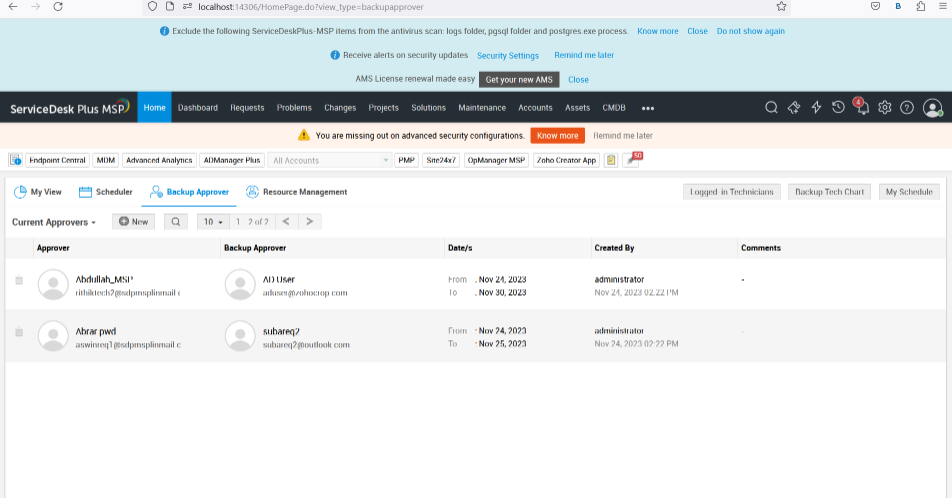Expand the Current Approvers filter dropdown
This screenshot has width=952, height=498.
tap(54, 222)
